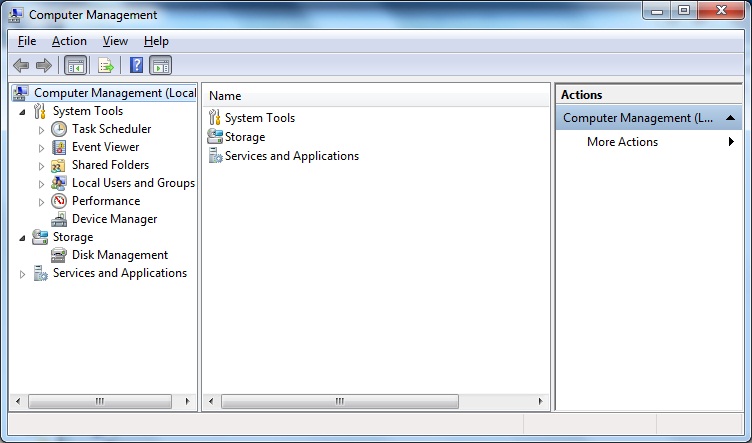752x443 pixels.
Task: Click the Local Users and Groups icon
Action: point(59,183)
